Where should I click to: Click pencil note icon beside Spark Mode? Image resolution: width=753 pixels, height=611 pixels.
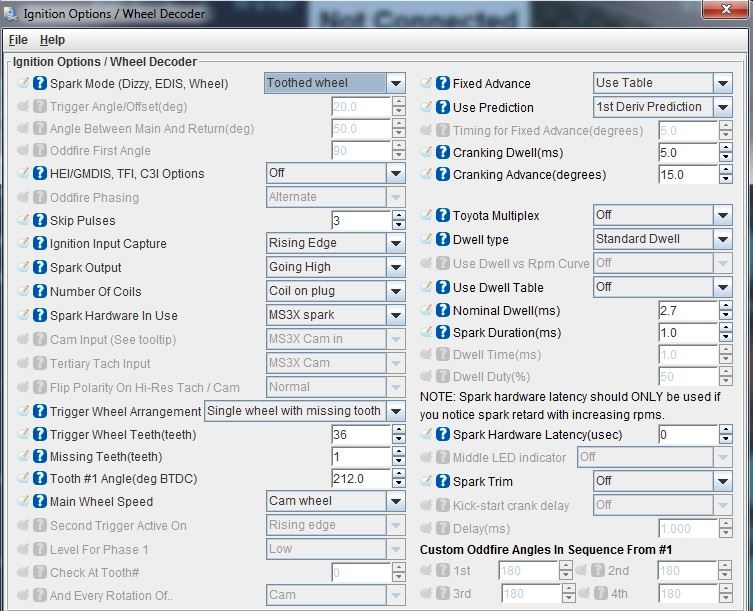[x=23, y=83]
